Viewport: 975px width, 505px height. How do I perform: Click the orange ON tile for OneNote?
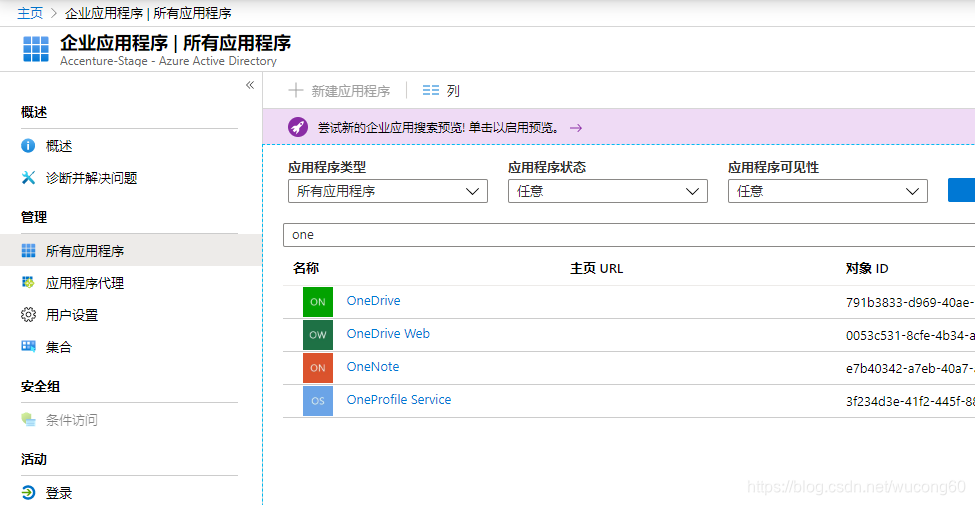click(318, 368)
